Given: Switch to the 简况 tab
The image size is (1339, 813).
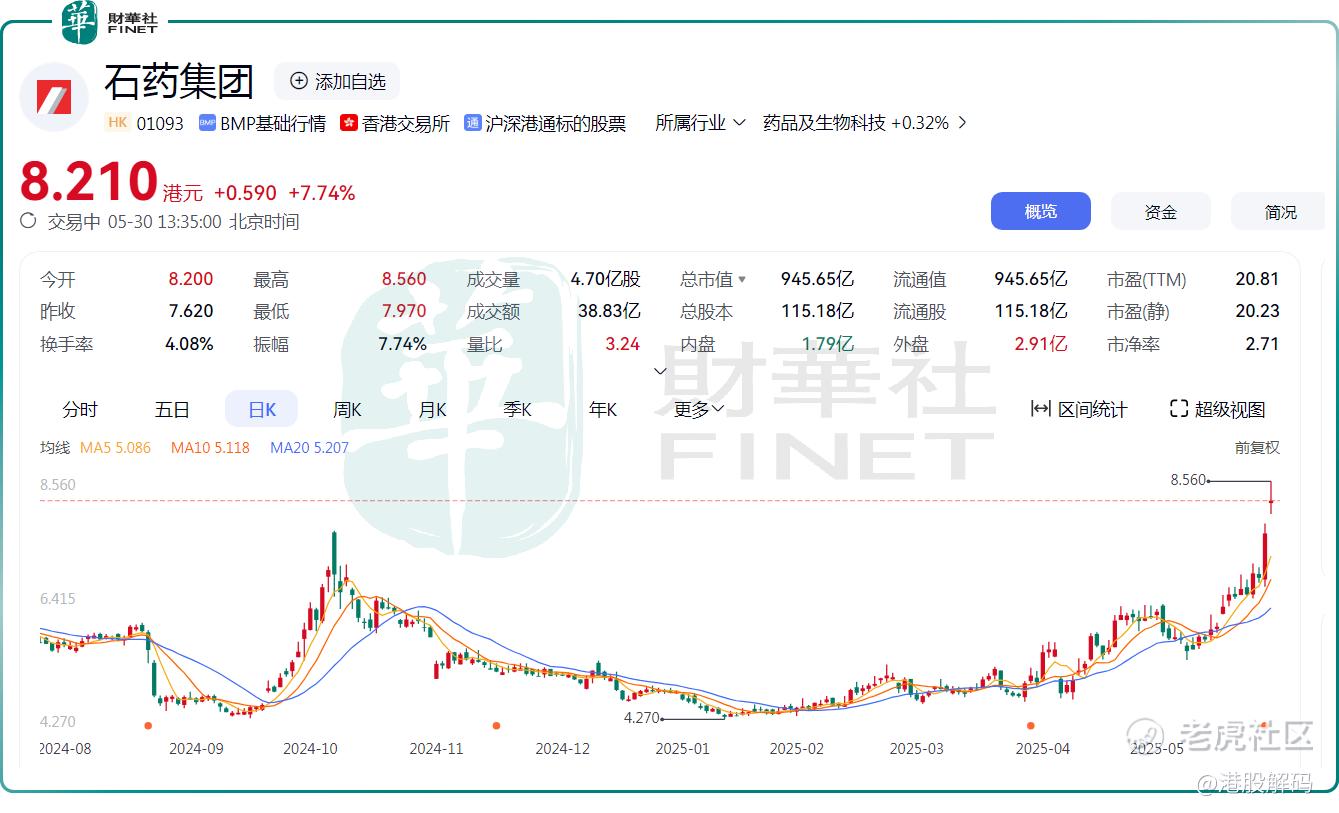Looking at the screenshot, I should pyautogui.click(x=1280, y=212).
